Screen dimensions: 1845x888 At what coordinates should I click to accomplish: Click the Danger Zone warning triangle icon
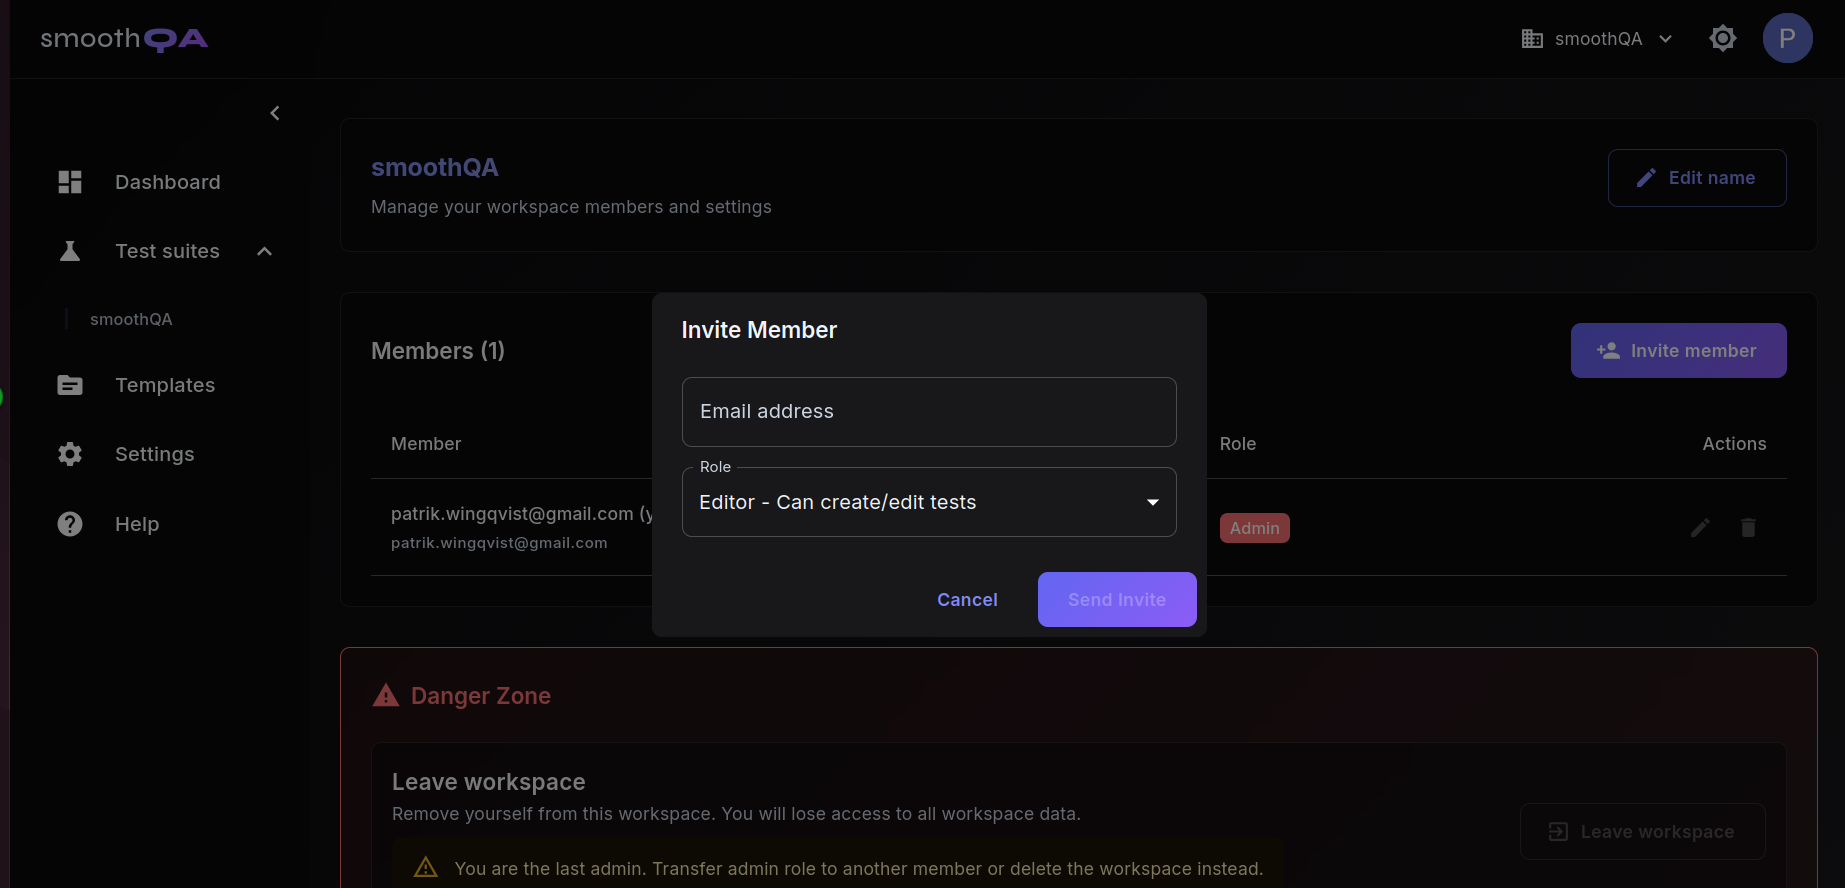coord(386,695)
